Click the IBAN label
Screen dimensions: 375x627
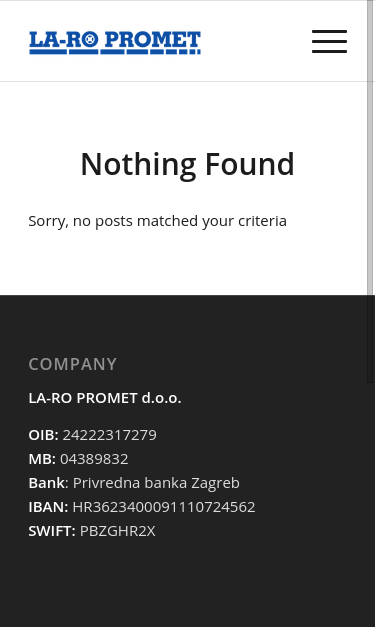pyautogui.click(x=48, y=507)
